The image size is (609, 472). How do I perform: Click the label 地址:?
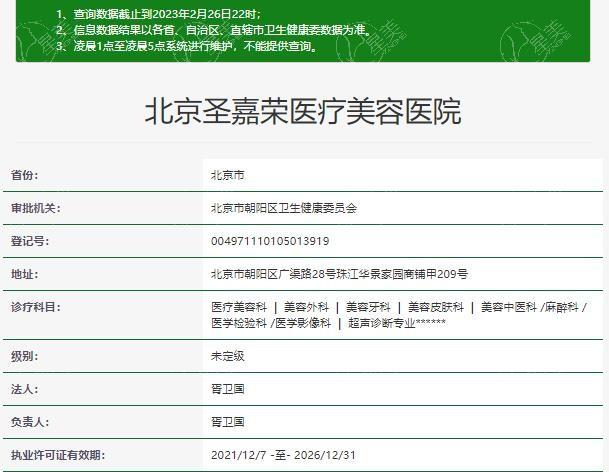[24, 274]
